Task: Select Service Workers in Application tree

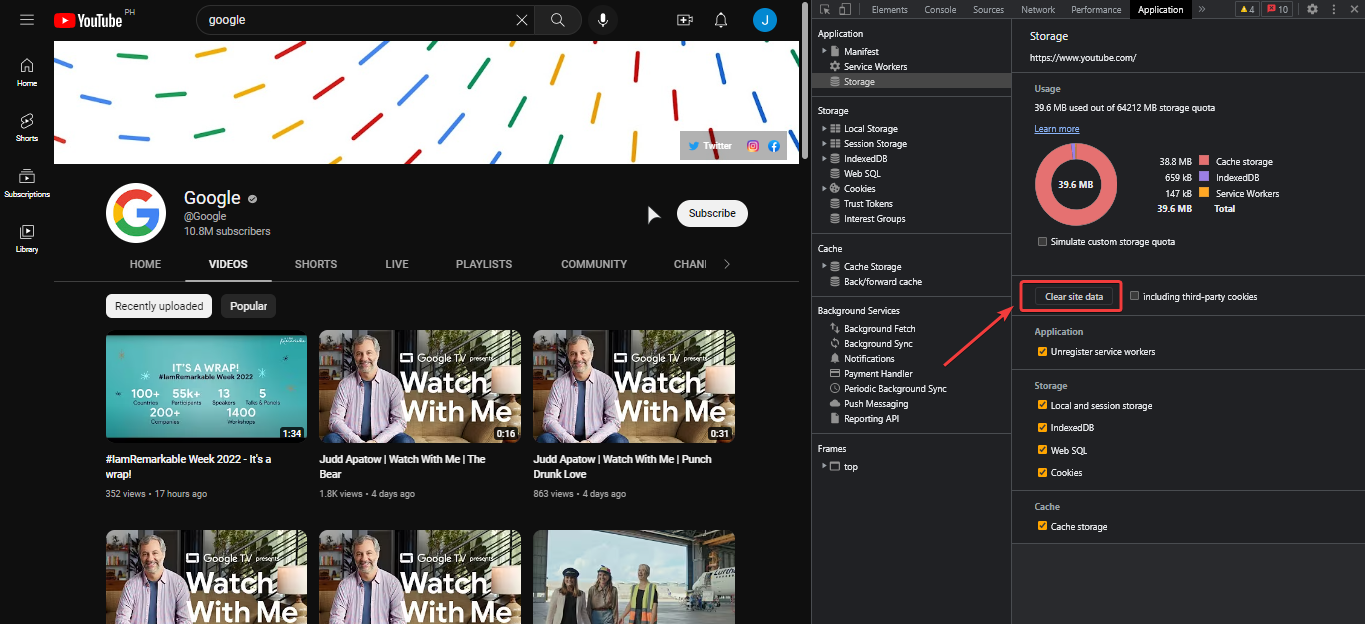Action: tap(875, 66)
